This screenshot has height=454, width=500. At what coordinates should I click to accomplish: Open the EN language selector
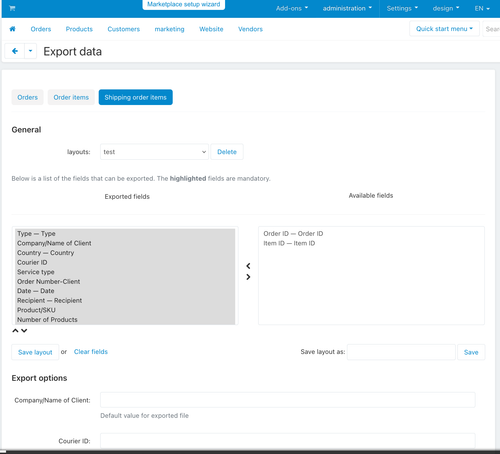482,8
